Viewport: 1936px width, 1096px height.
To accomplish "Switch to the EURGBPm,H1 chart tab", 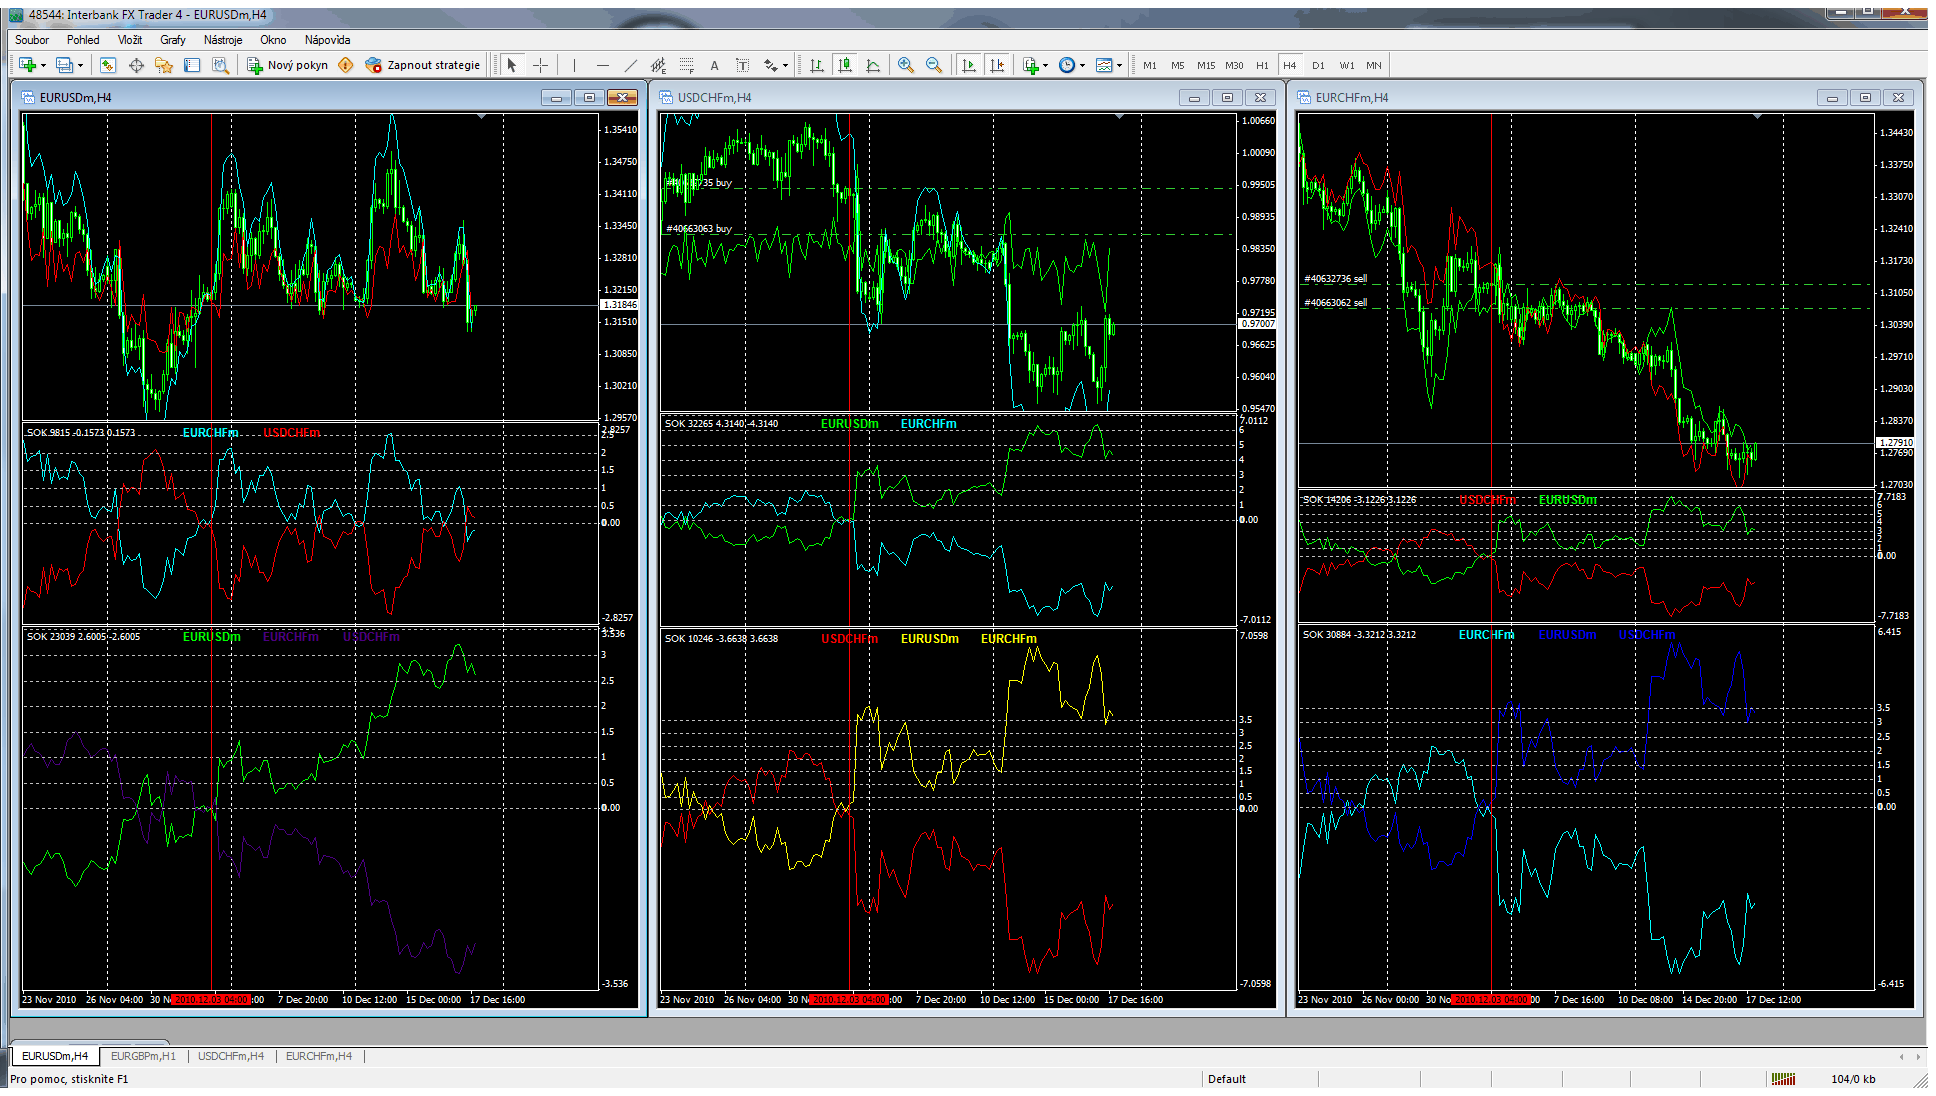I will [x=143, y=1056].
